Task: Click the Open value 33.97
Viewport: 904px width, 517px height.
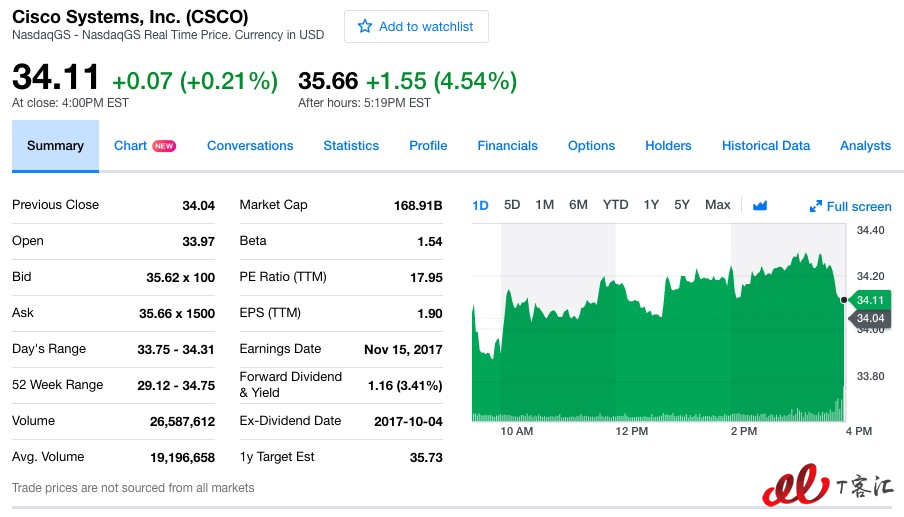Action: tap(198, 241)
